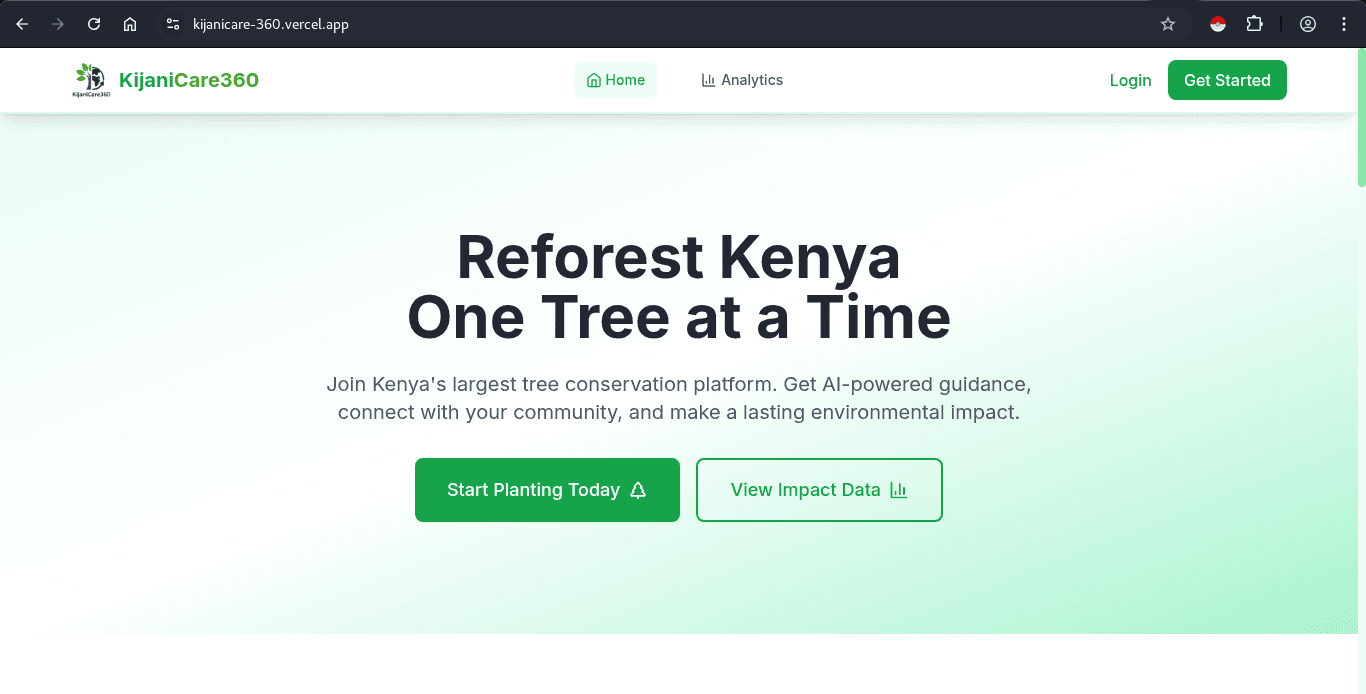Click the chart icon in View Impact Data
1366x694 pixels.
(x=898, y=490)
